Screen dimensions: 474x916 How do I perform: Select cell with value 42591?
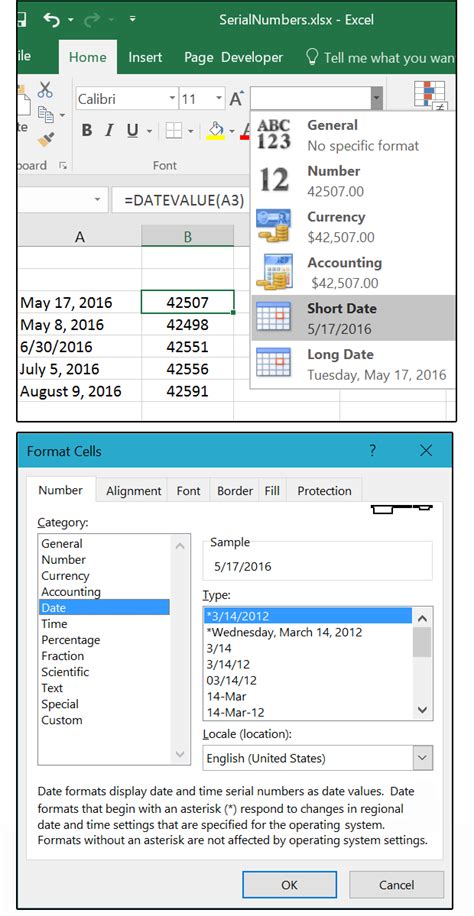[188, 391]
